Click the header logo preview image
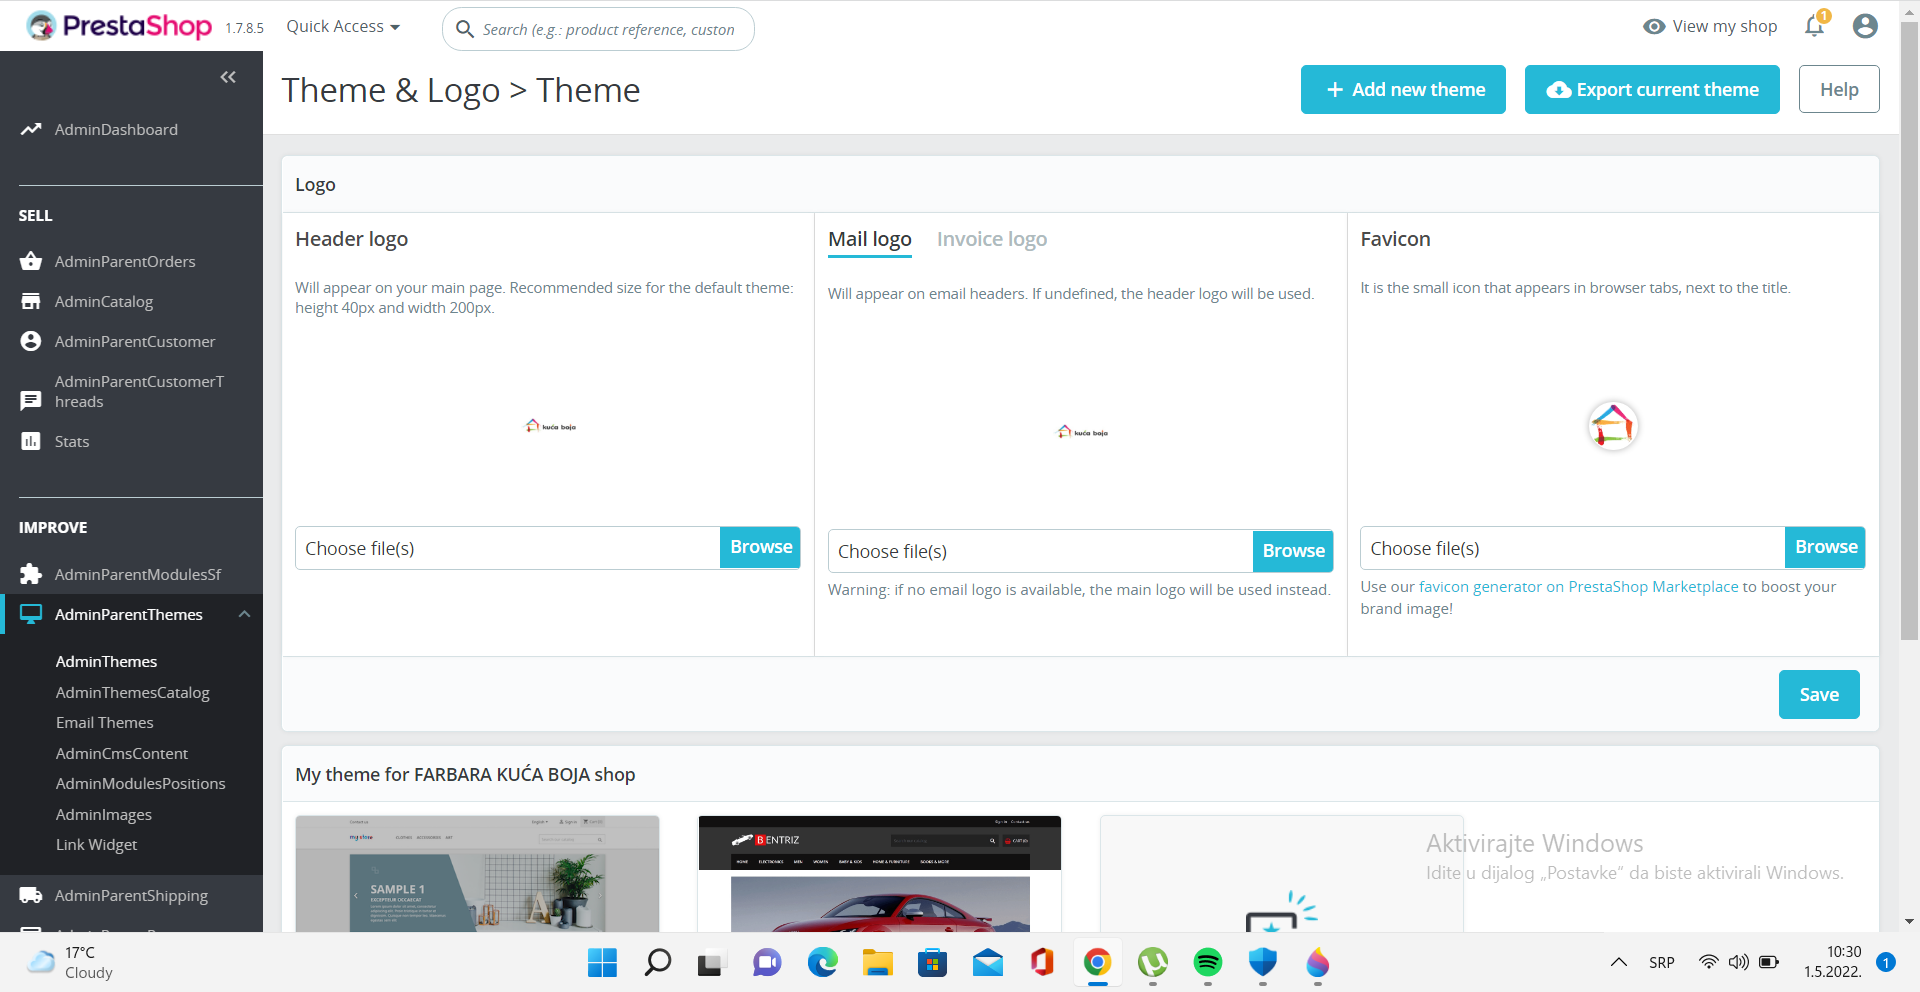 [550, 426]
